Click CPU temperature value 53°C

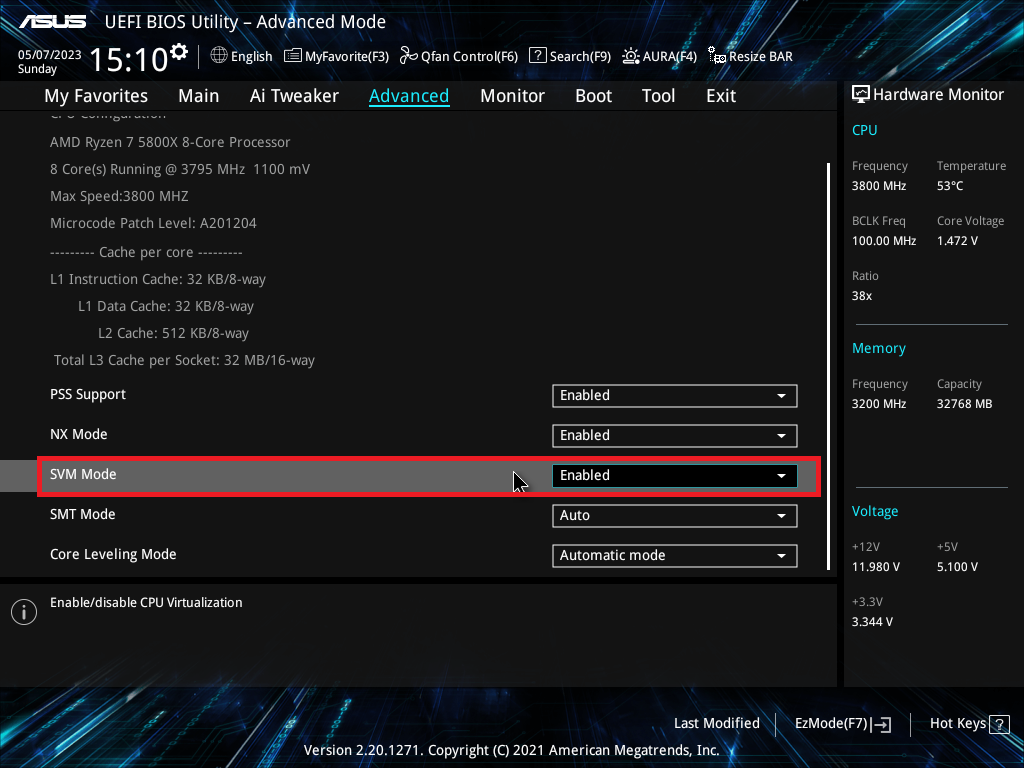click(950, 186)
